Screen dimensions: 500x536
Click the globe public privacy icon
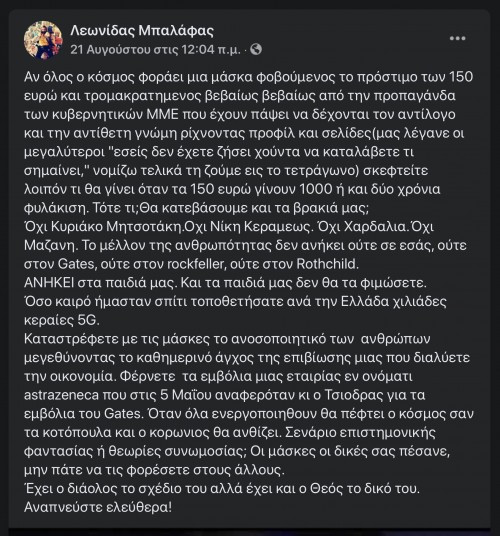pos(256,50)
